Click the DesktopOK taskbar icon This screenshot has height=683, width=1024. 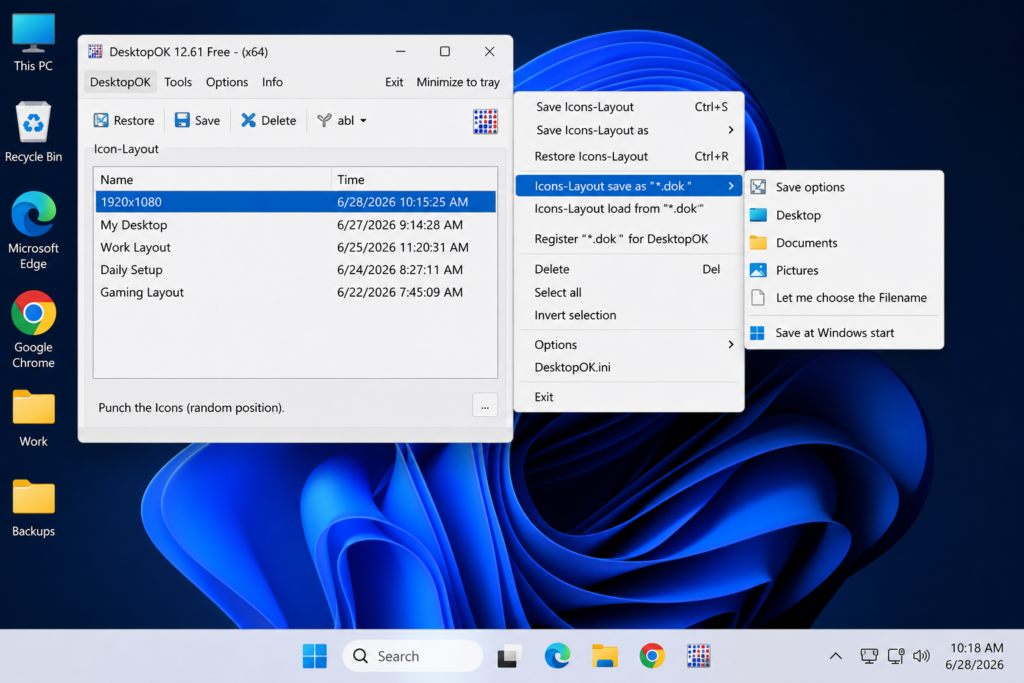[x=698, y=656]
